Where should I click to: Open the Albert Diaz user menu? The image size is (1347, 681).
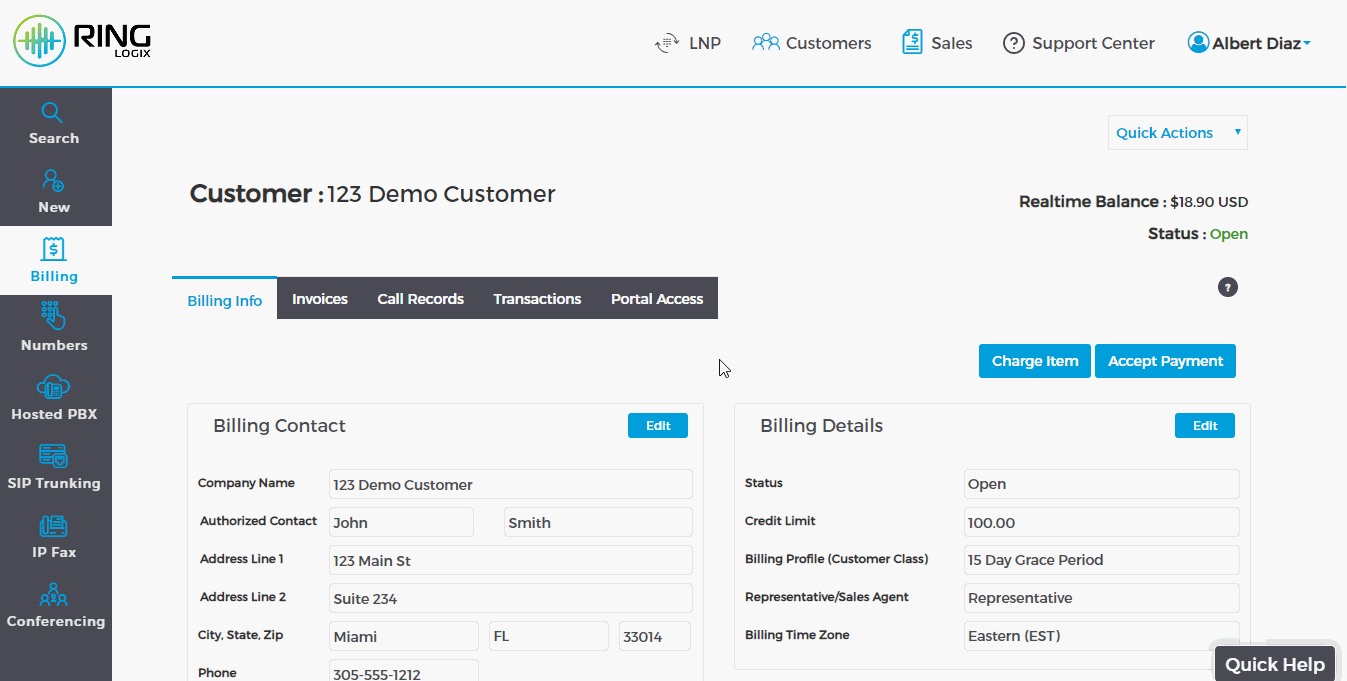point(1249,43)
